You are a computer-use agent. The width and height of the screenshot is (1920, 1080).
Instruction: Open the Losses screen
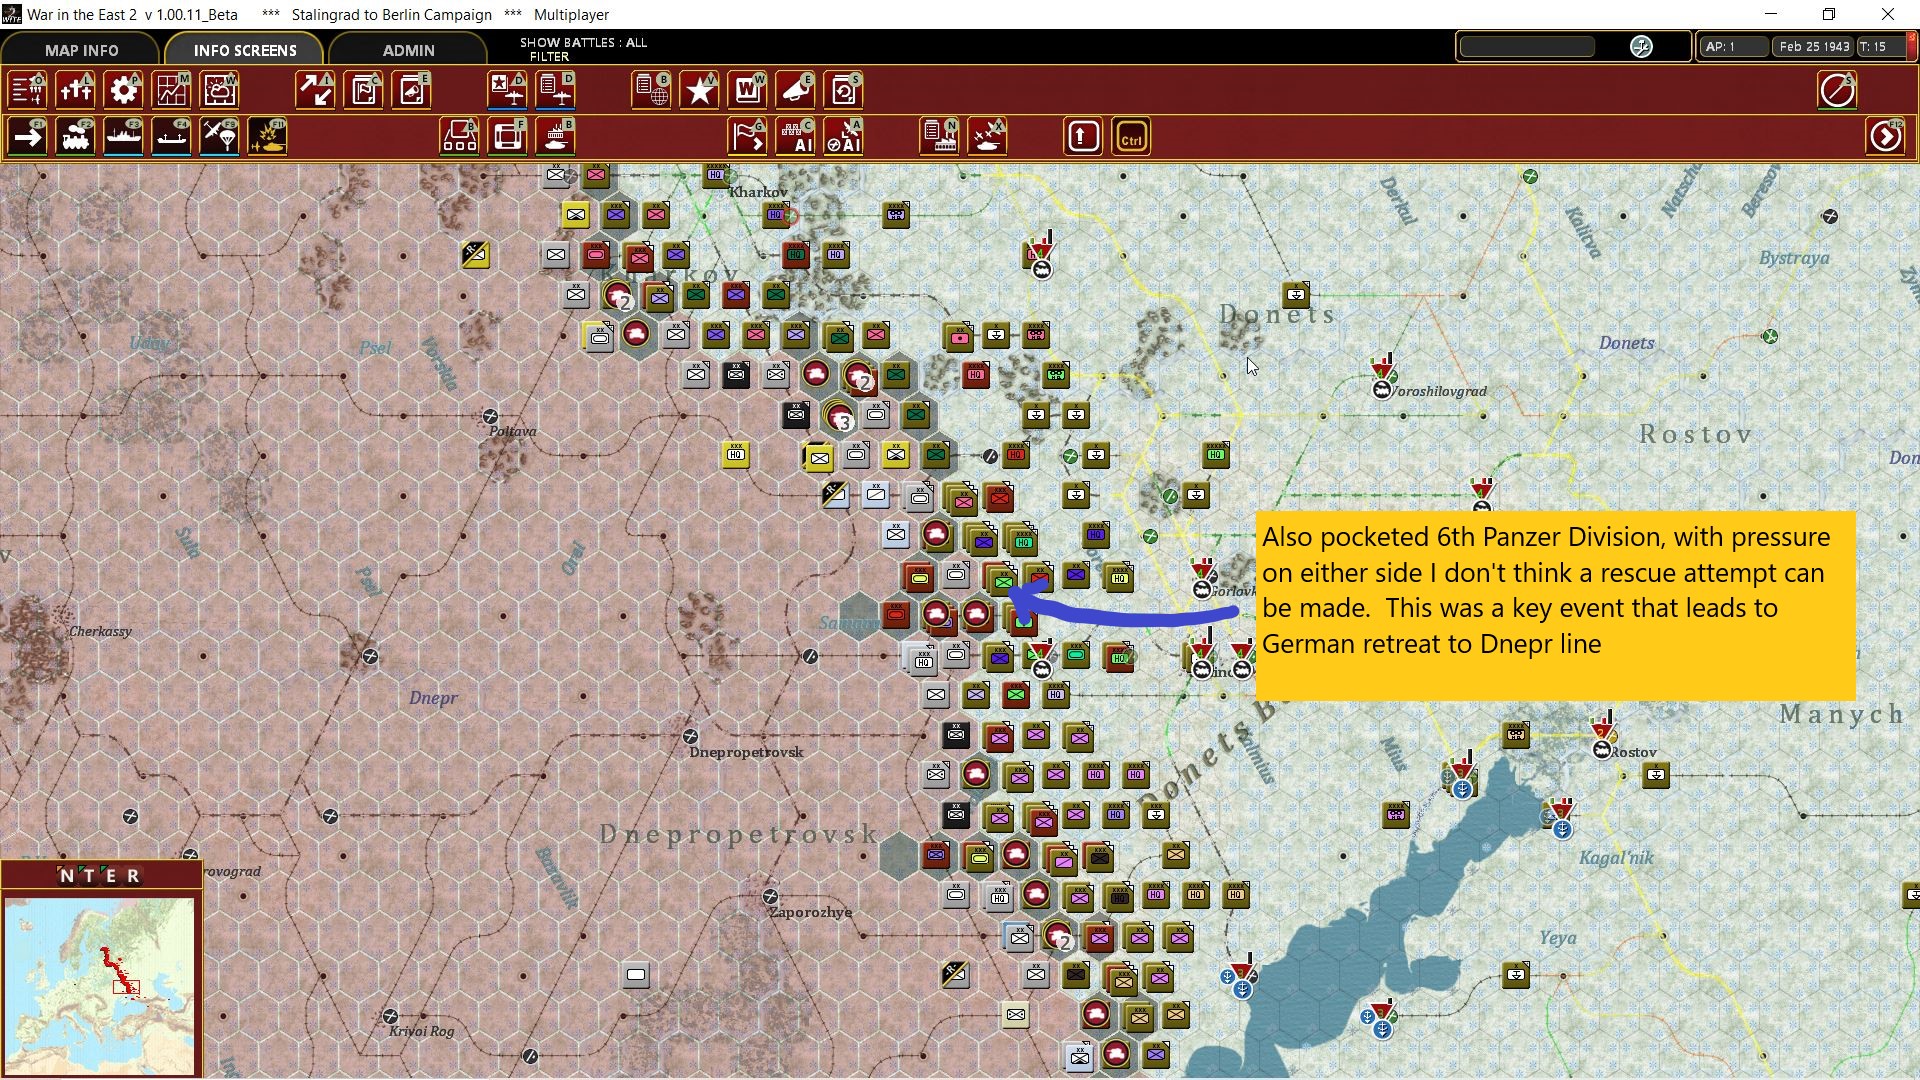coord(75,90)
